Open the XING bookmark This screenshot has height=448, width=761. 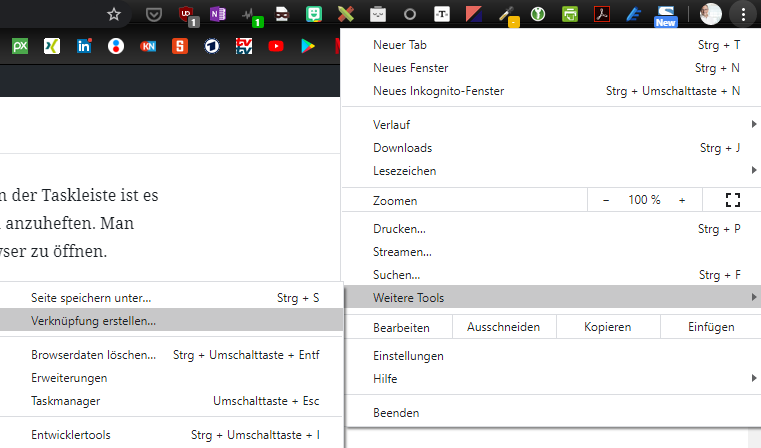click(x=52, y=46)
